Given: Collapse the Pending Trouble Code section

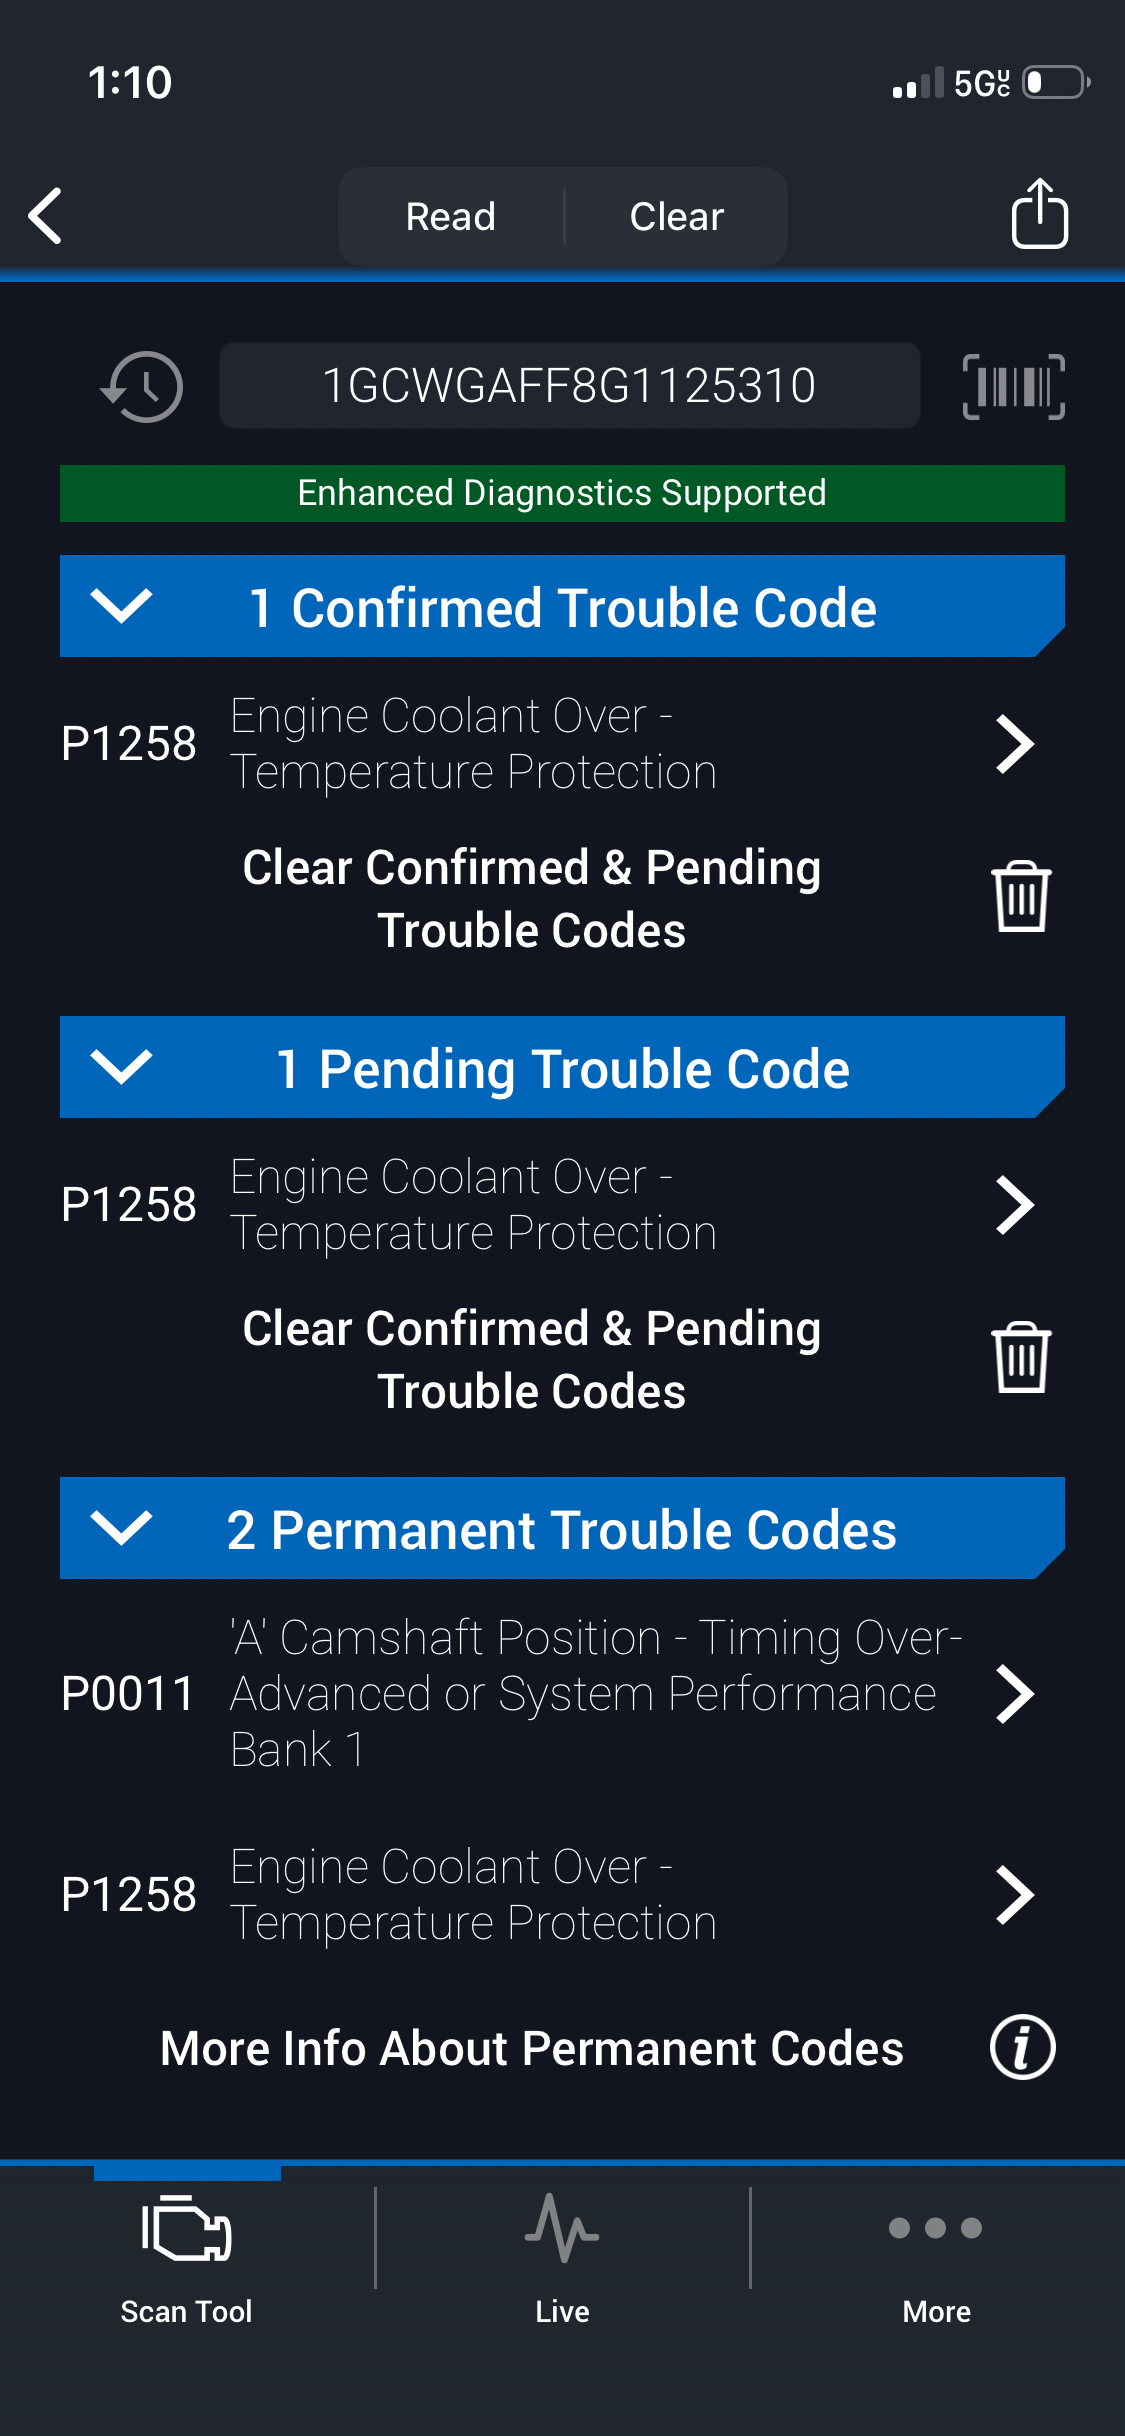Looking at the screenshot, I should 121,1067.
